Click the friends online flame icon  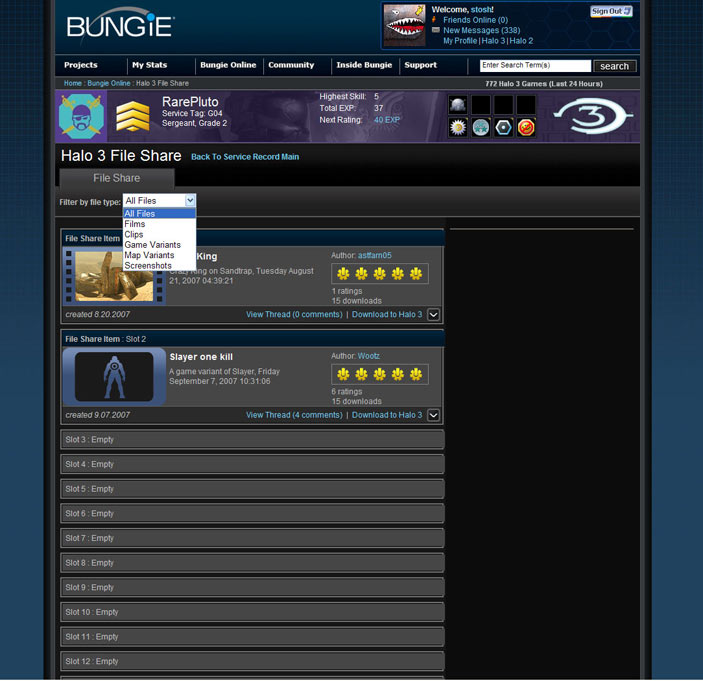(434, 20)
